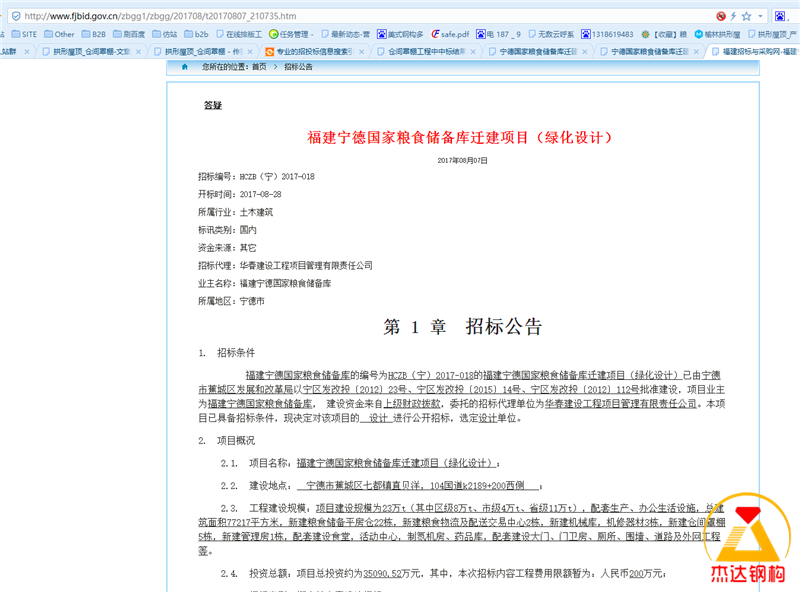Open the lowercase b2b bookmark folder

(x=196, y=34)
